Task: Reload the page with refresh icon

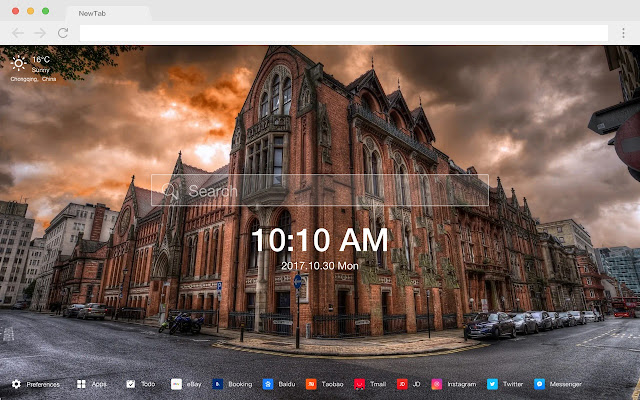Action: 63,33
